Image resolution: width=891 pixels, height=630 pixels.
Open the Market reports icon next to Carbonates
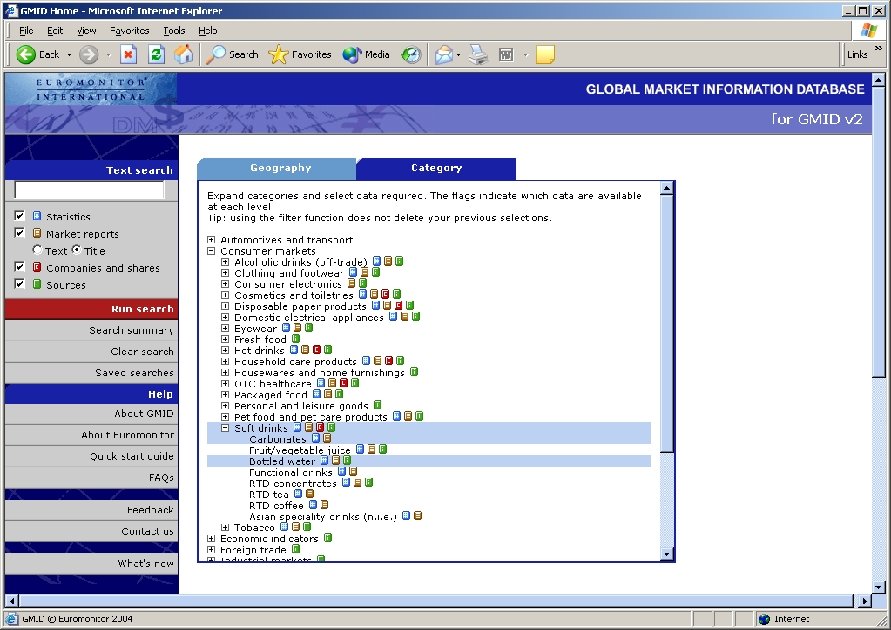(x=325, y=438)
